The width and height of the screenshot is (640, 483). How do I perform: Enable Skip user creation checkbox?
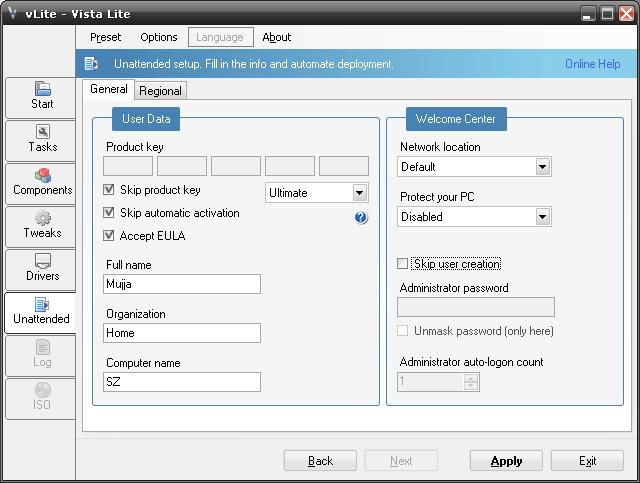tap(402, 263)
